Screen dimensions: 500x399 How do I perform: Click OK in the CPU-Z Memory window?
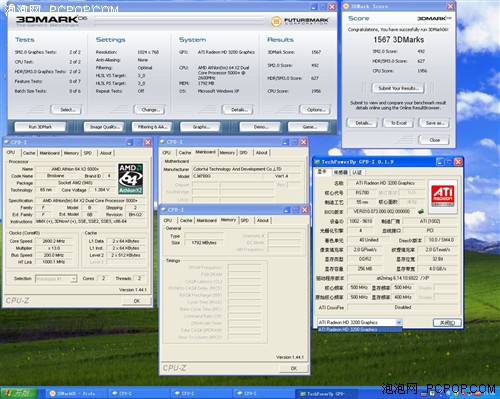pos(293,368)
